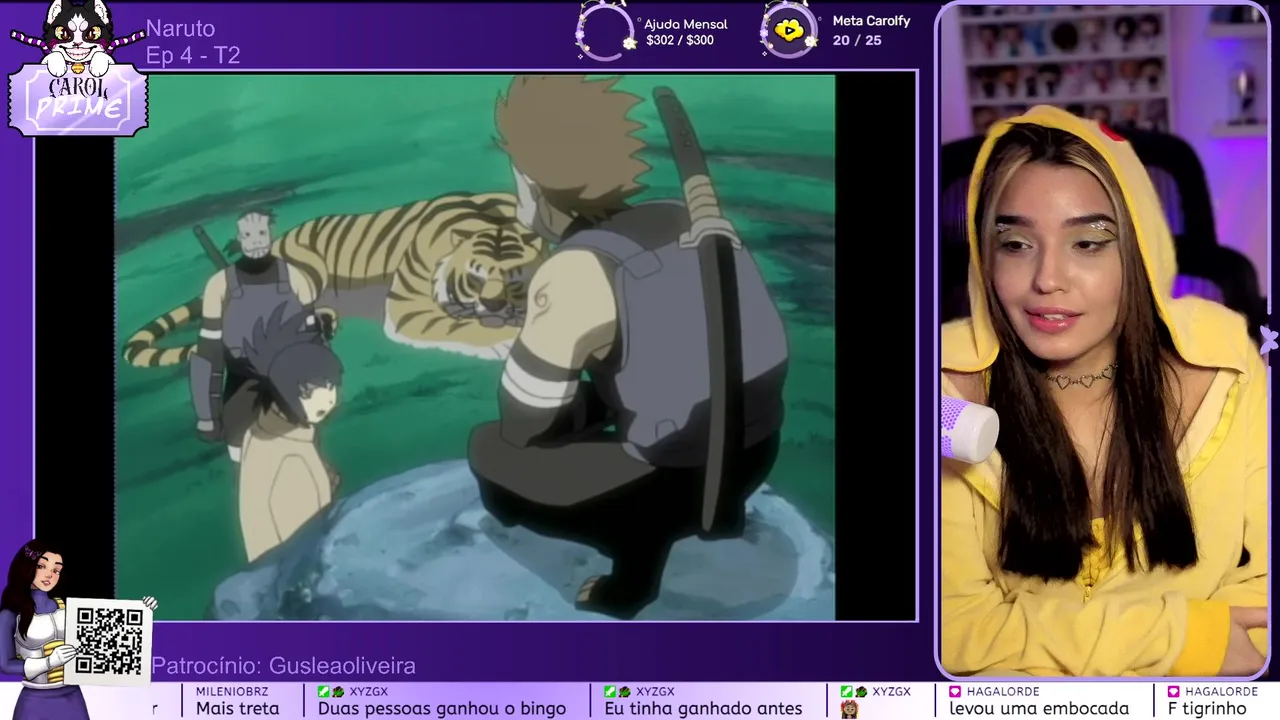Image resolution: width=1280 pixels, height=720 pixels.
Task: Click the streamer webcam feed
Action: click(1105, 340)
